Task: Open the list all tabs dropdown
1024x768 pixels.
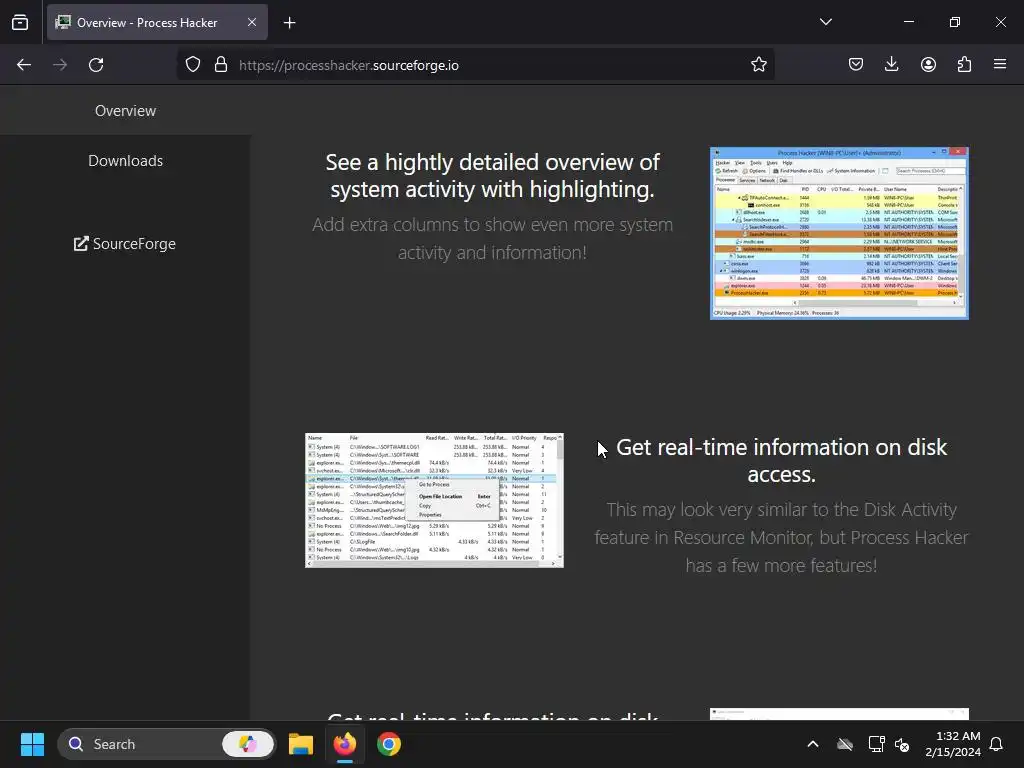Action: pos(825,22)
